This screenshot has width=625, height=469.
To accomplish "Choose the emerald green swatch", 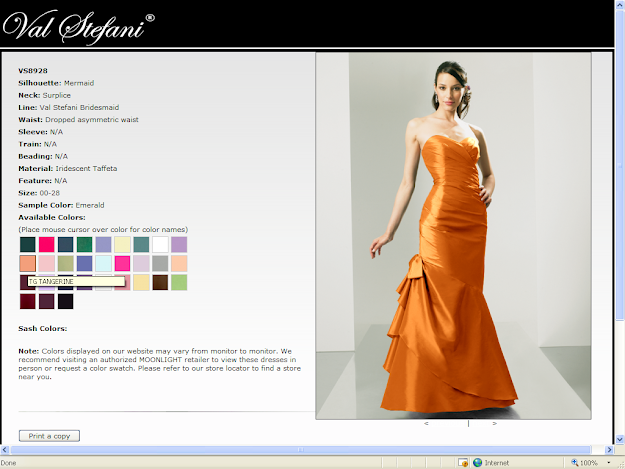I will [85, 244].
